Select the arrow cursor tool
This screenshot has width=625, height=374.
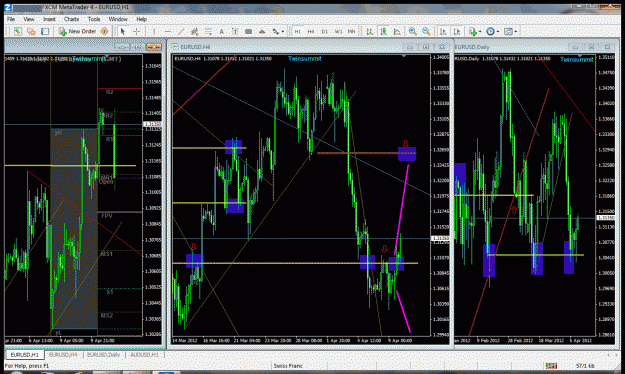123,31
